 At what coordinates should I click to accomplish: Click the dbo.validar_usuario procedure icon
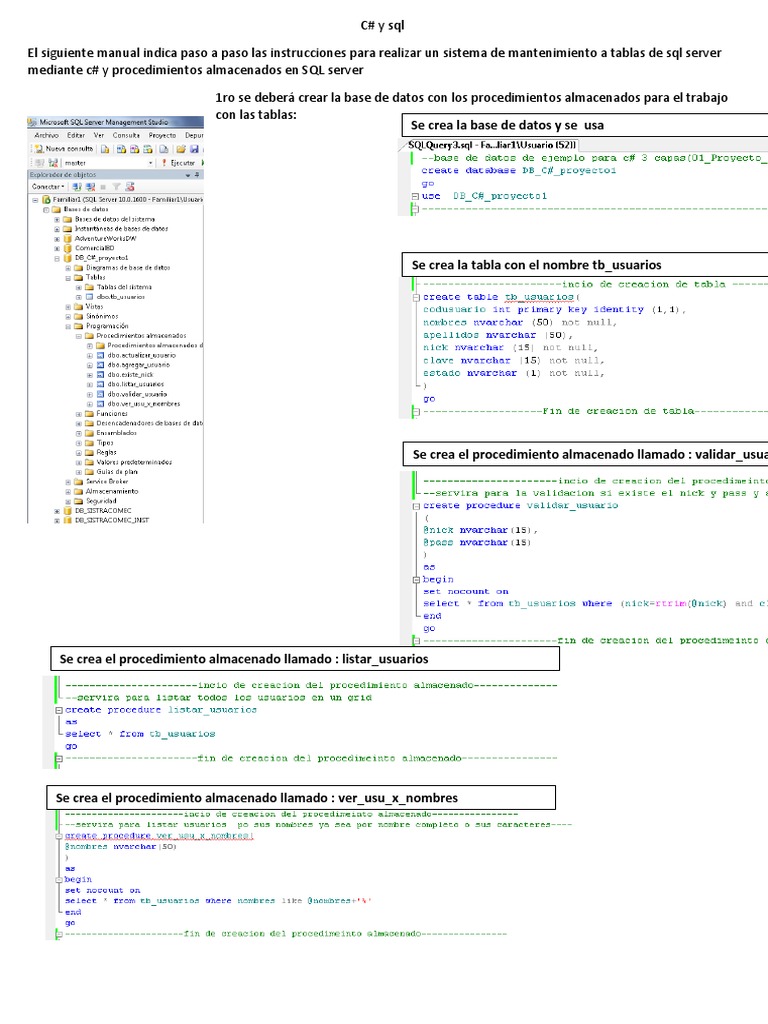pyautogui.click(x=100, y=394)
